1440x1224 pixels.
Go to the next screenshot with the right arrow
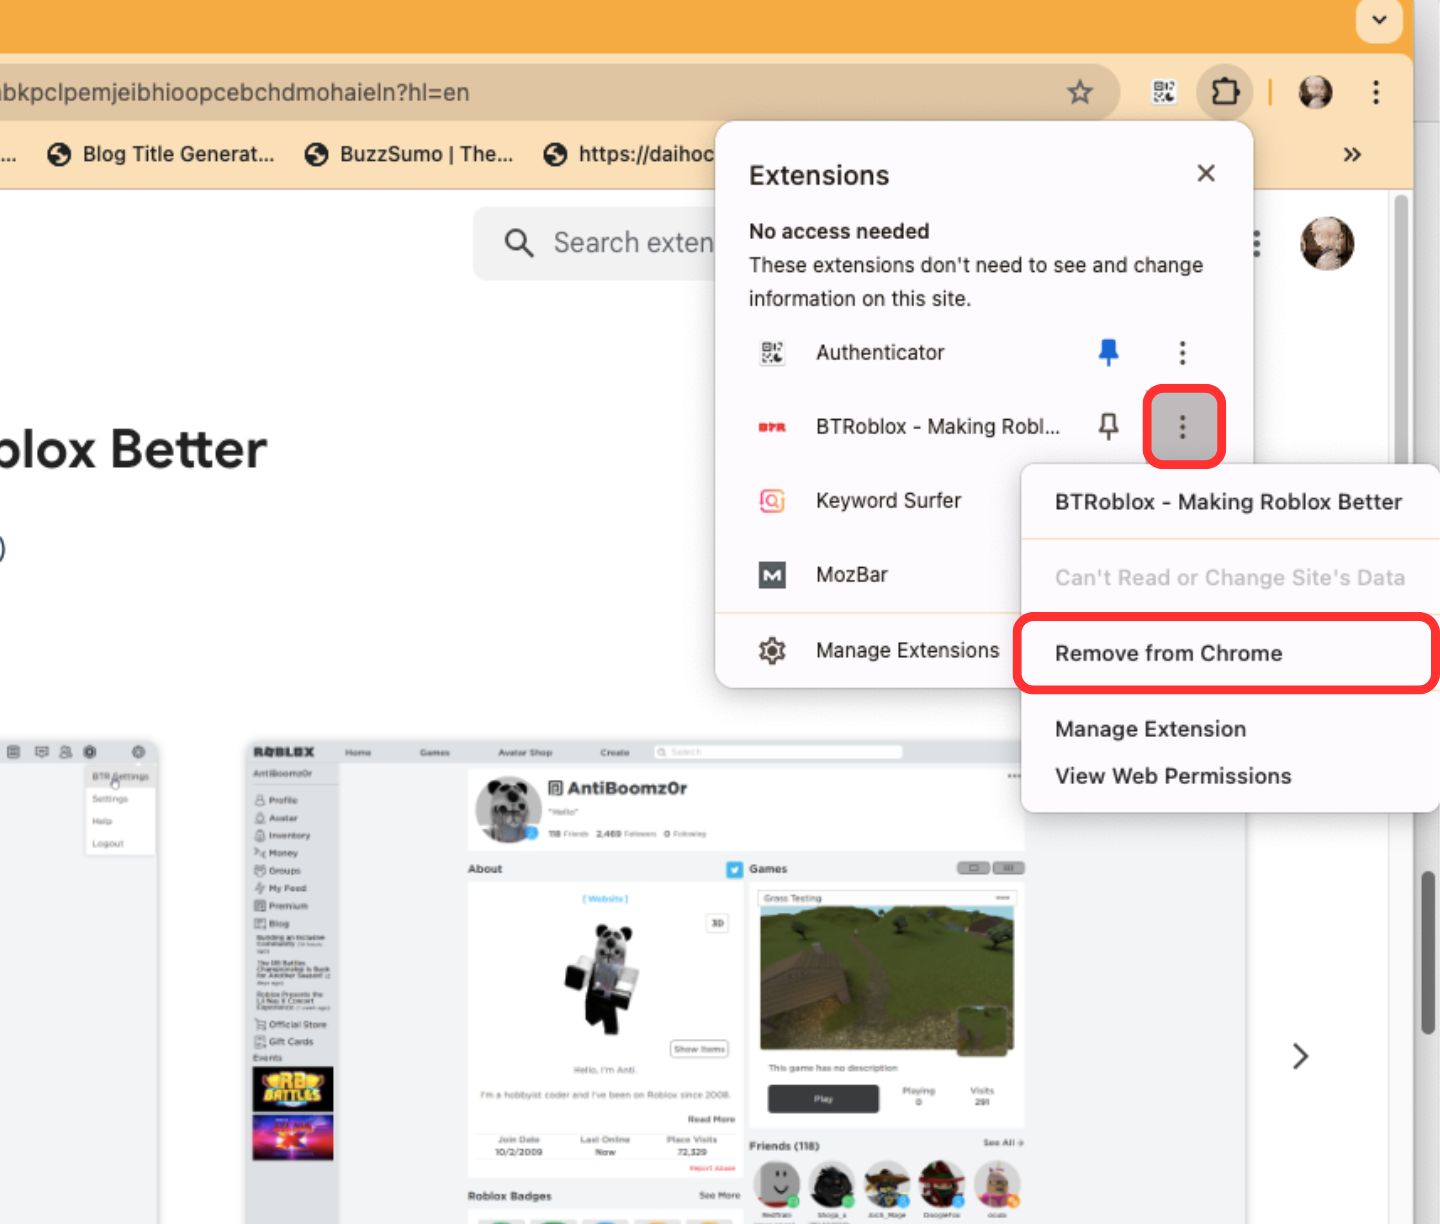[x=1300, y=1056]
